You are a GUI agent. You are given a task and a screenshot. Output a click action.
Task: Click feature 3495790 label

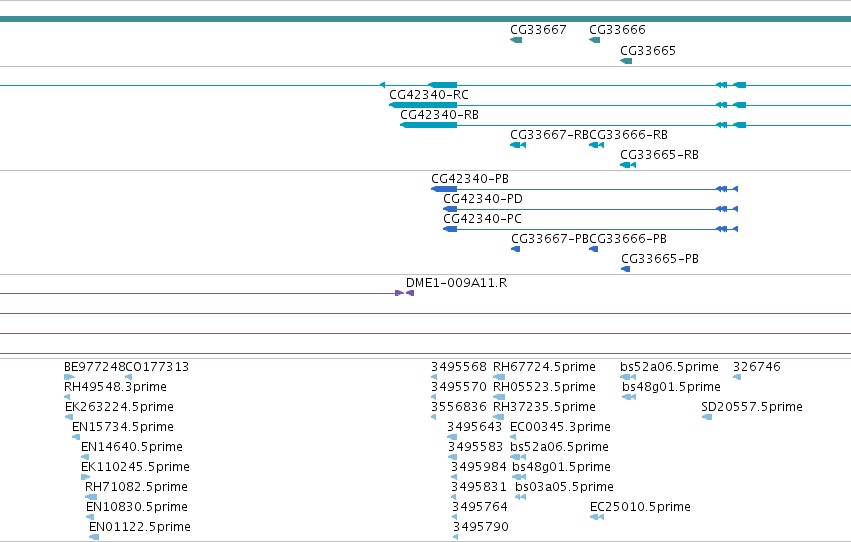coord(481,528)
